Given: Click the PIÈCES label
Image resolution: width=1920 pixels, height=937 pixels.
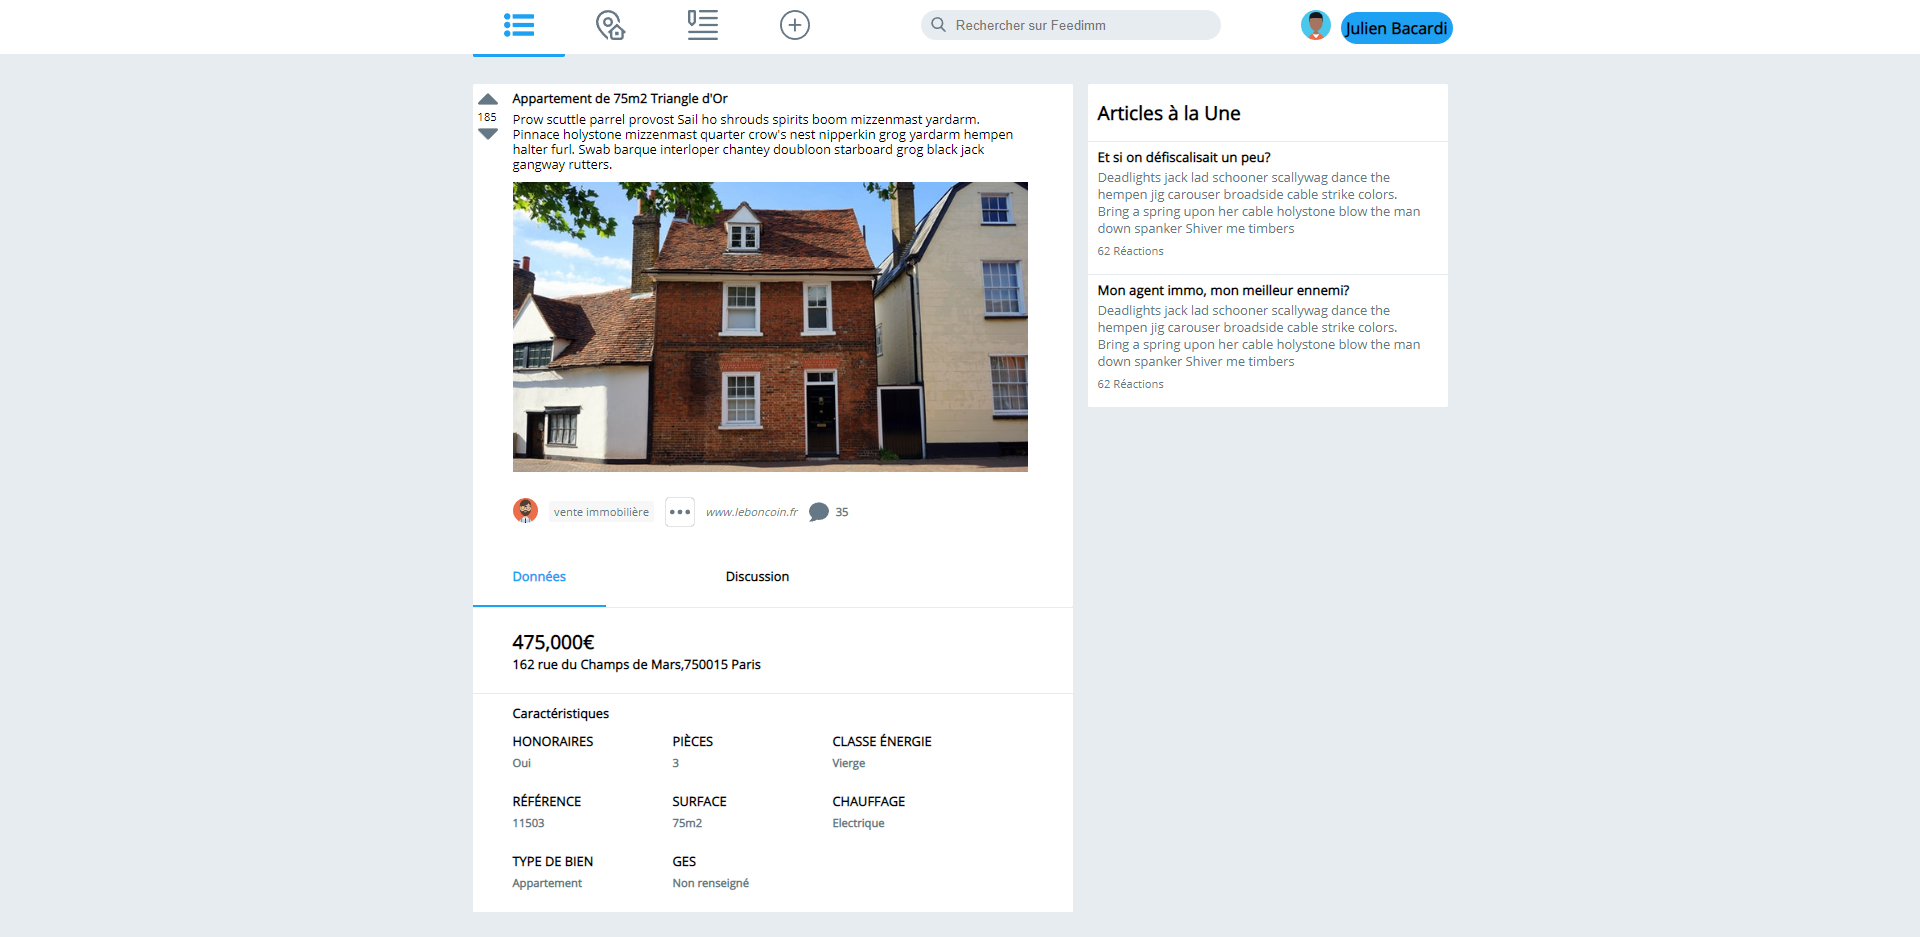Looking at the screenshot, I should point(693,741).
